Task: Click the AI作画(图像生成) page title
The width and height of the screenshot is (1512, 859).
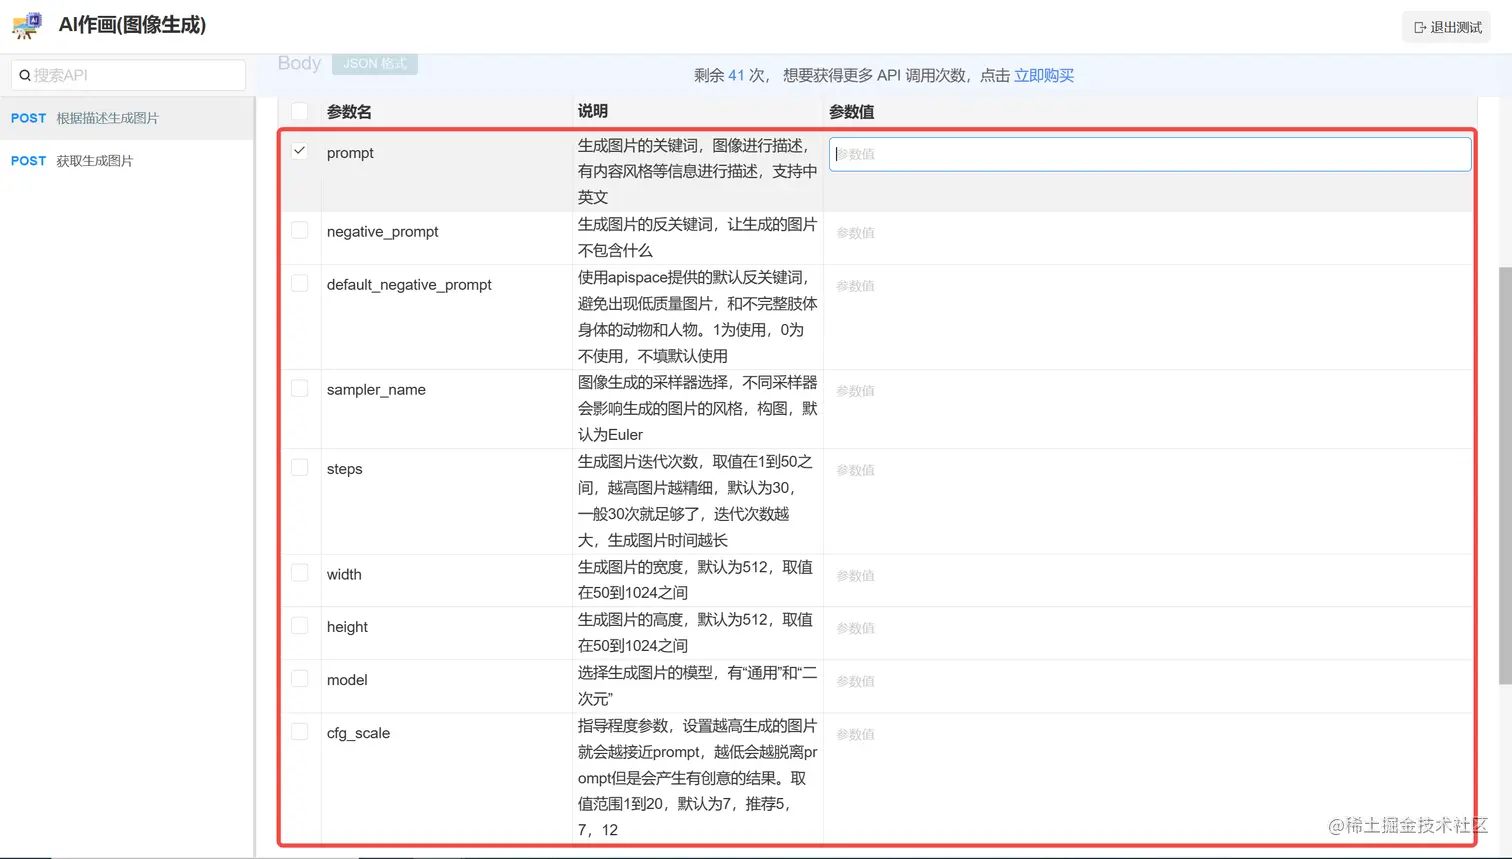Action: click(132, 25)
